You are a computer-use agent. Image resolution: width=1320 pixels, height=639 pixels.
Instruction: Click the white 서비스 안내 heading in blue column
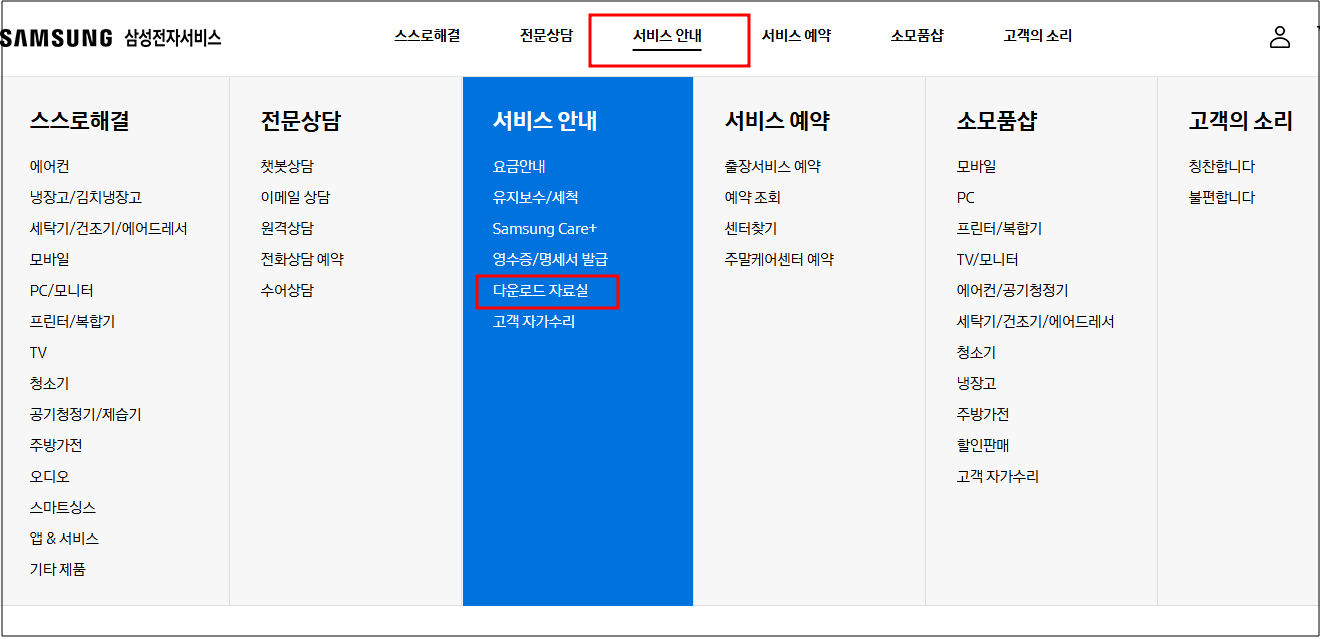point(545,122)
